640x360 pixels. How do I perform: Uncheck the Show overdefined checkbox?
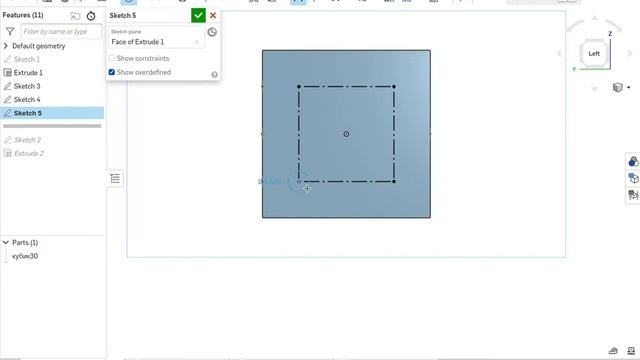coord(112,72)
